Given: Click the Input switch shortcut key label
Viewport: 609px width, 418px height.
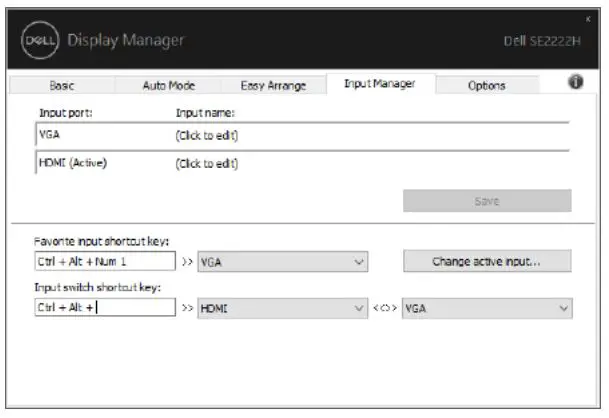Looking at the screenshot, I should [97, 287].
